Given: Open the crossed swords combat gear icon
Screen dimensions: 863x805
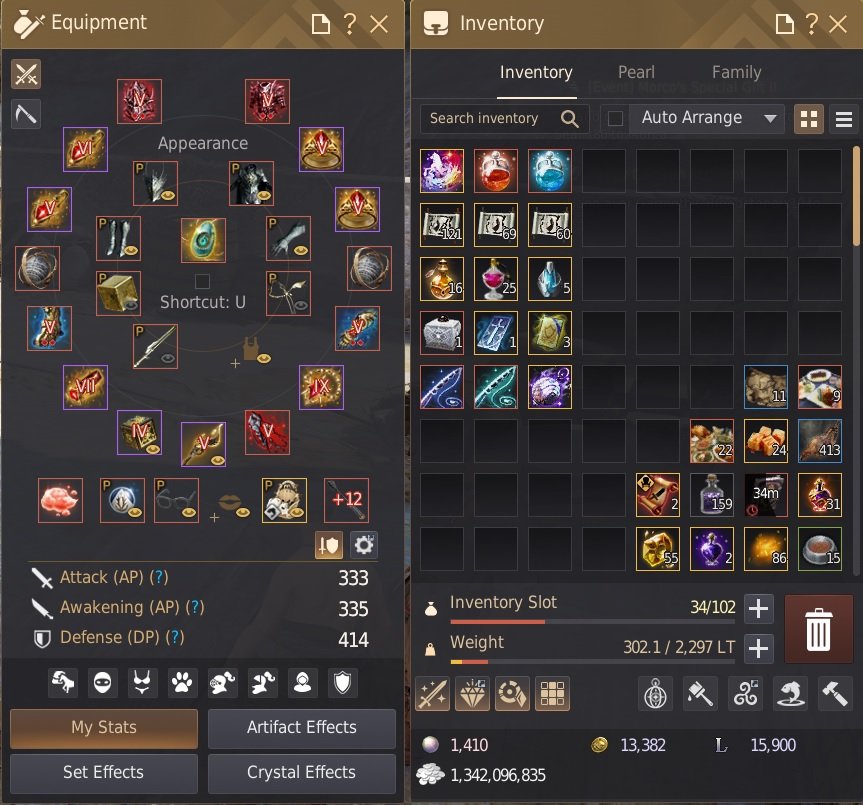Looking at the screenshot, I should coord(26,74).
